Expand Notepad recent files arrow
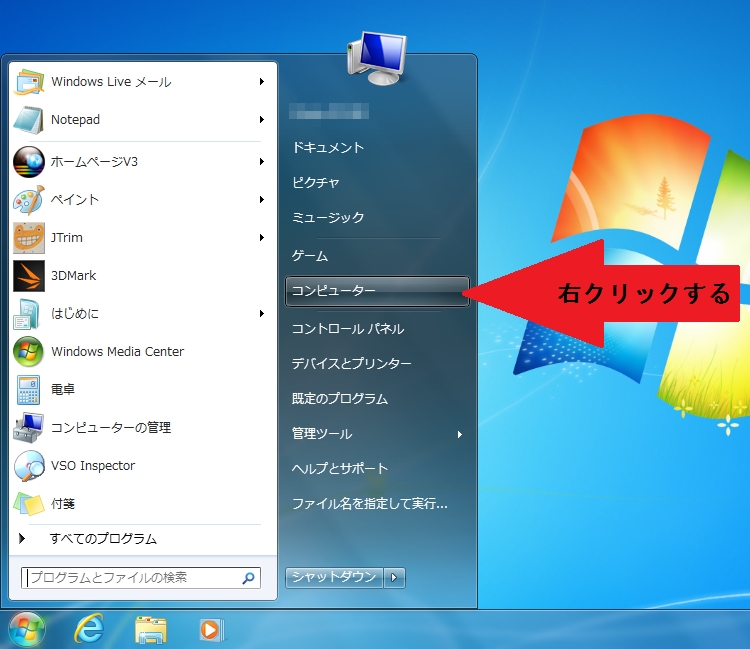This screenshot has width=750, height=649. point(262,120)
